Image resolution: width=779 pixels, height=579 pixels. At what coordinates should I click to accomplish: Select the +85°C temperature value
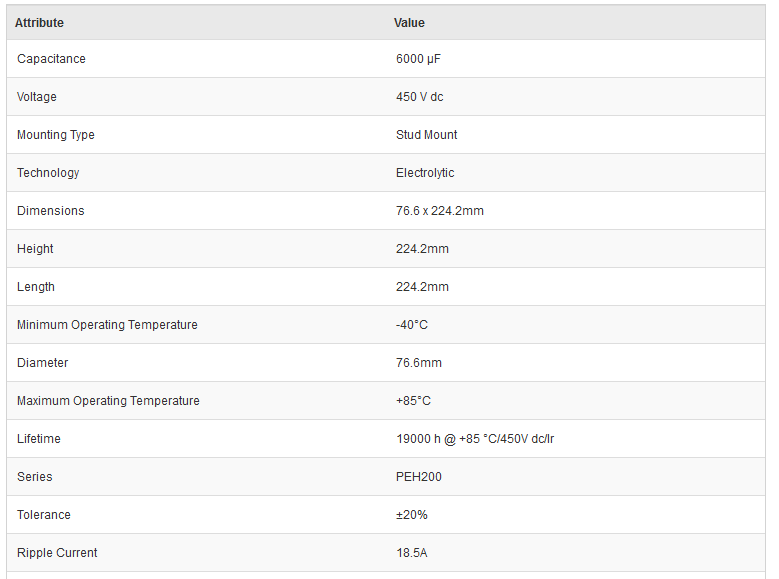click(413, 401)
